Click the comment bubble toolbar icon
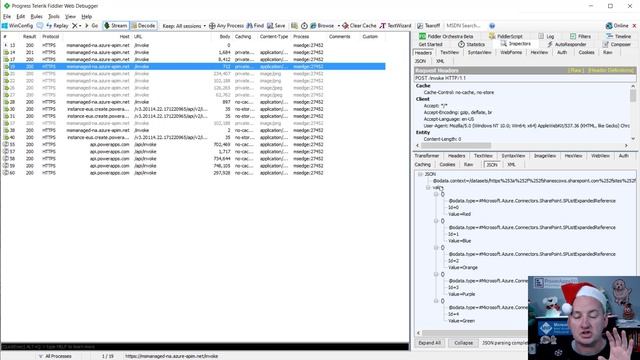 click(40, 25)
